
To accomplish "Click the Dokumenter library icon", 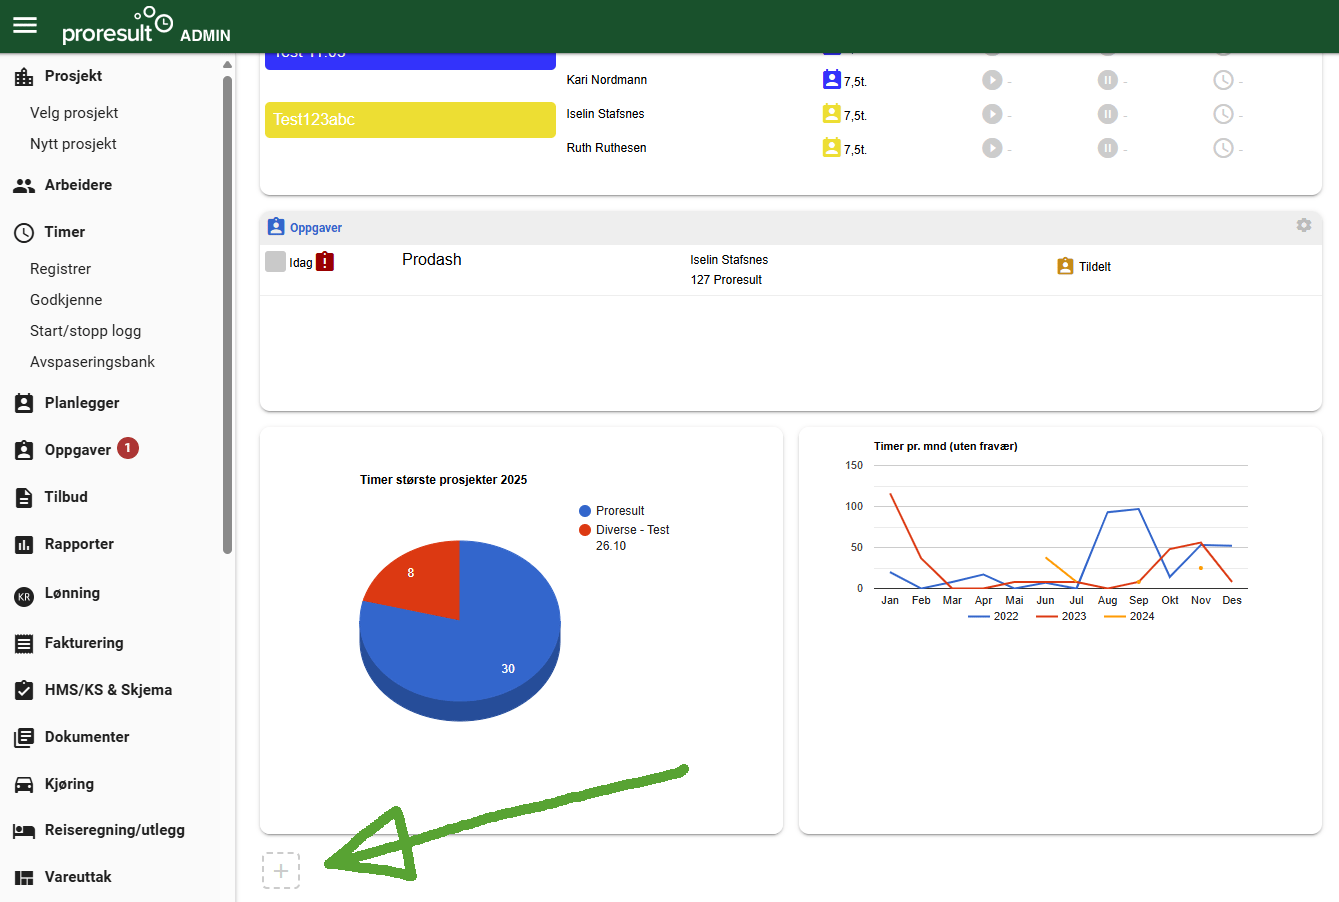I will [x=24, y=738].
